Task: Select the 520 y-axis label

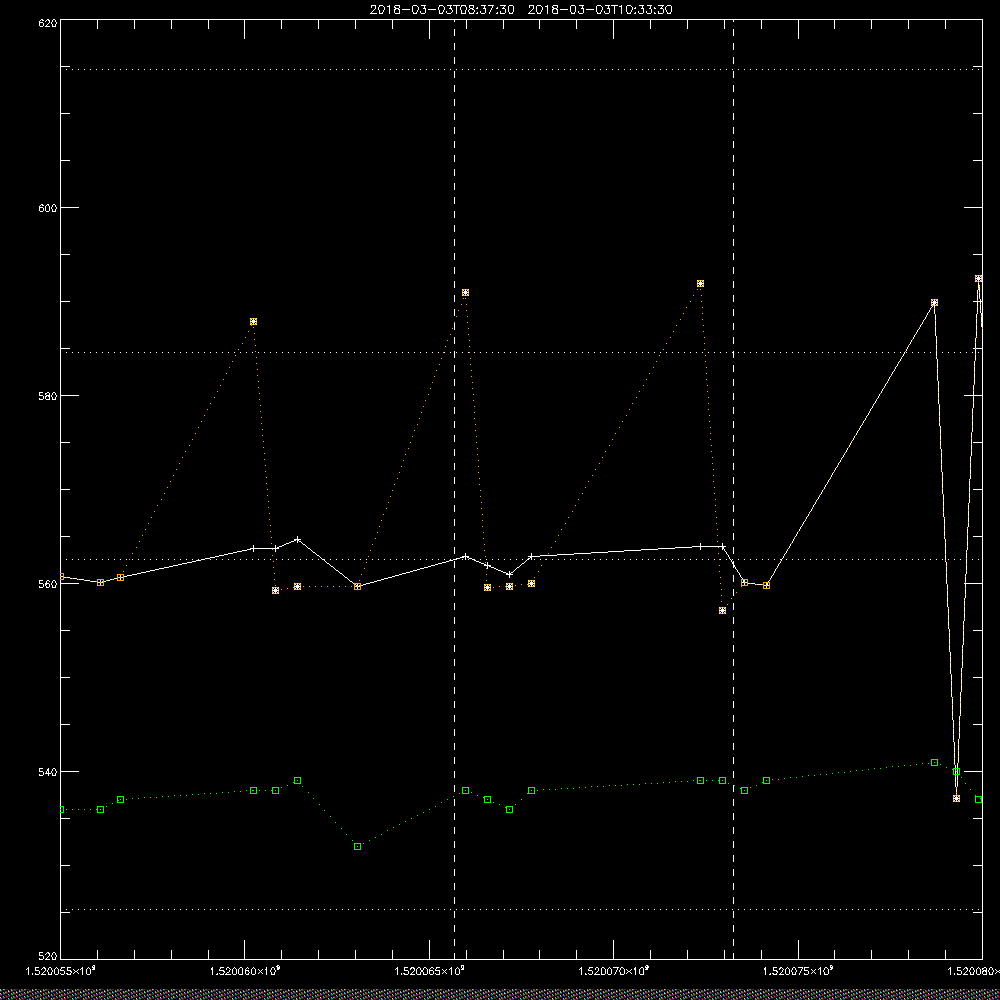Action: [x=48, y=957]
